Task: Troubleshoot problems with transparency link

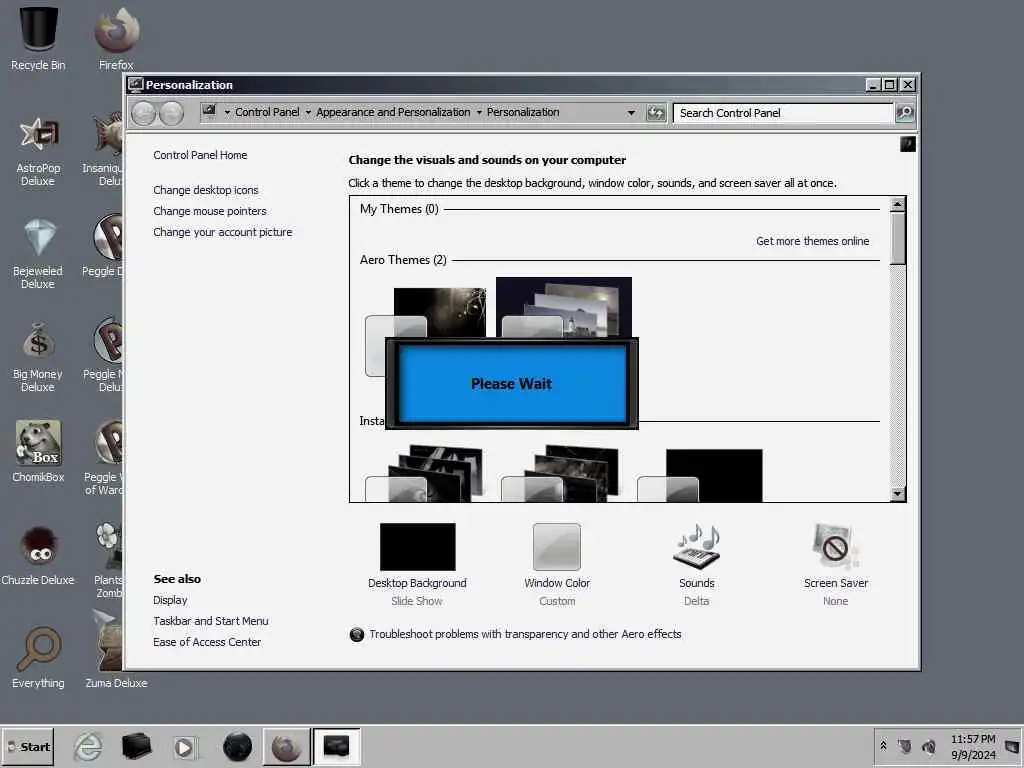Action: click(525, 634)
